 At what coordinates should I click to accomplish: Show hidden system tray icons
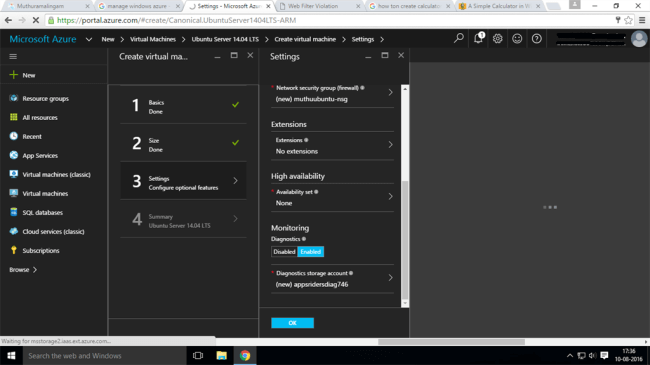coord(570,355)
